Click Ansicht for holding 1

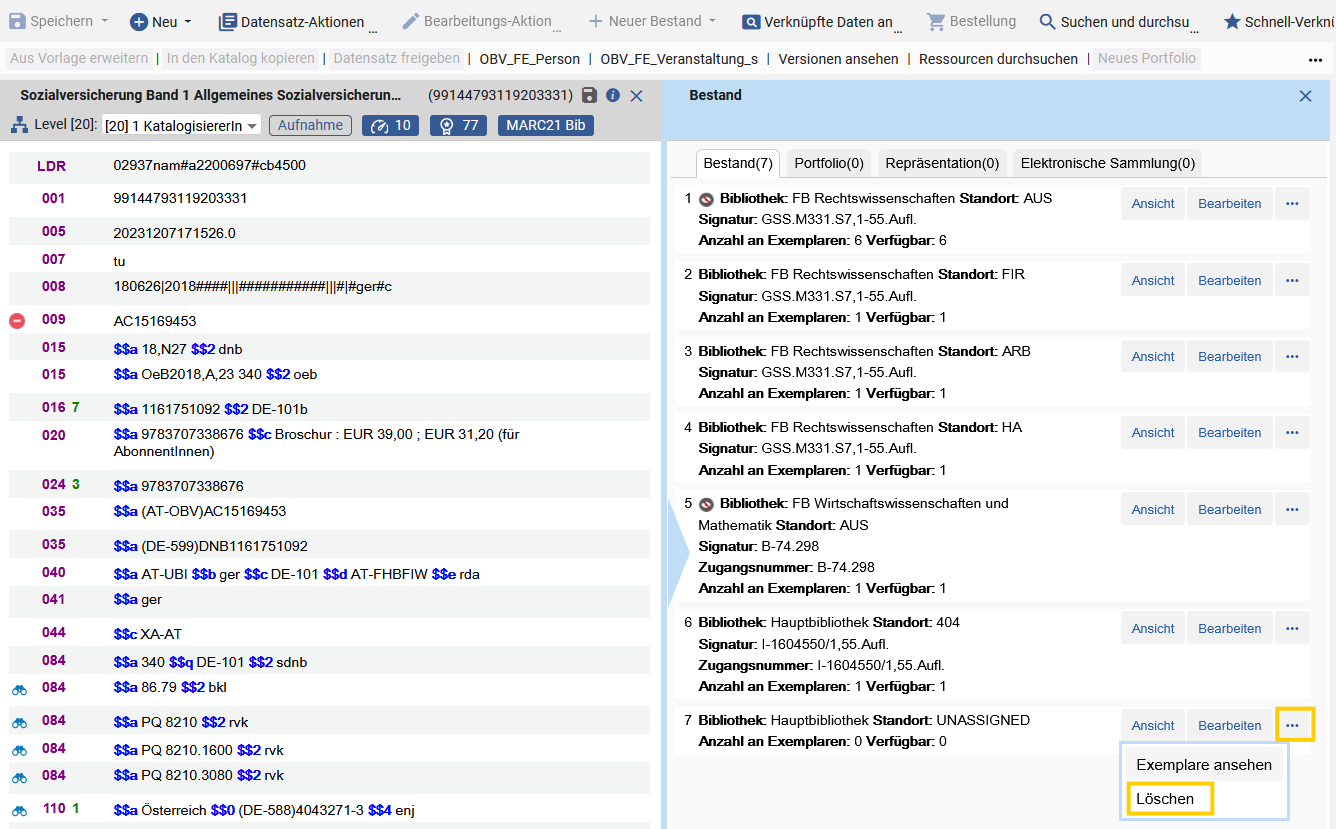point(1153,203)
